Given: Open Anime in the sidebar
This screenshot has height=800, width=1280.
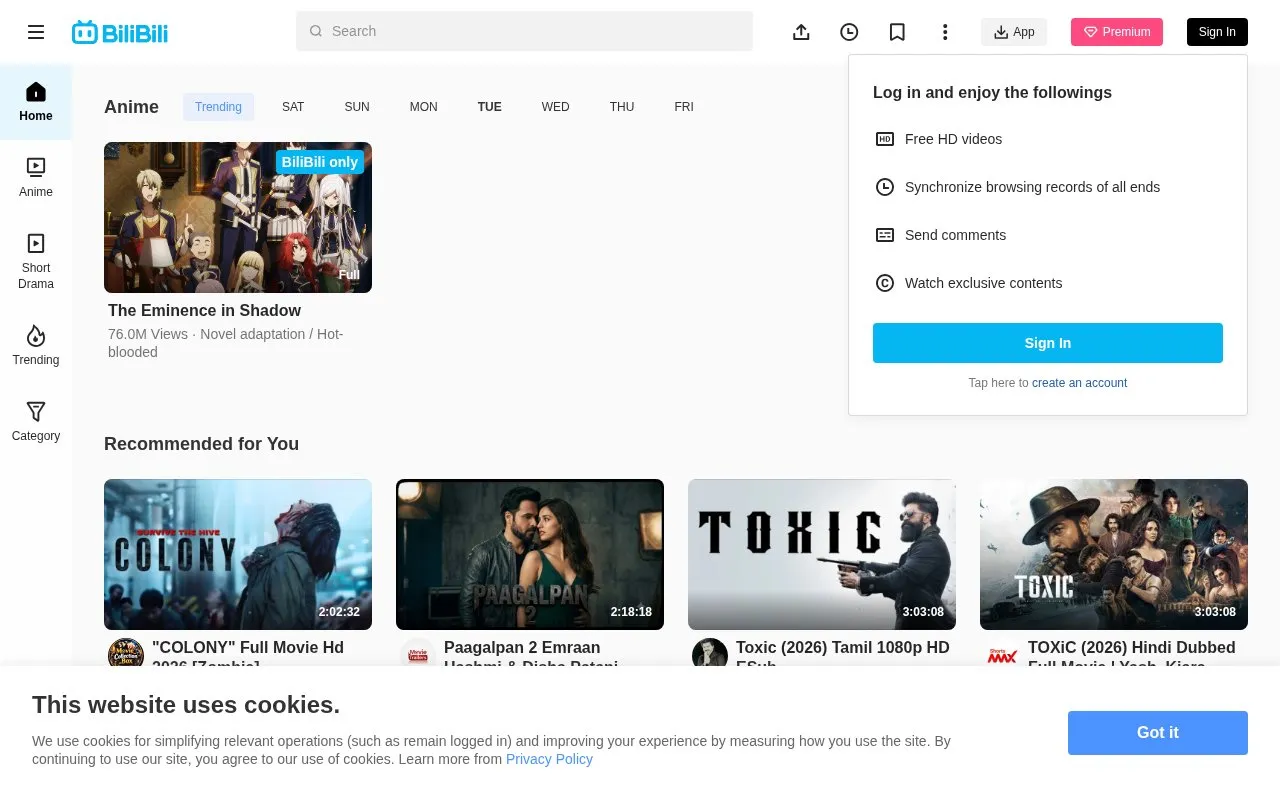Looking at the screenshot, I should 36,178.
